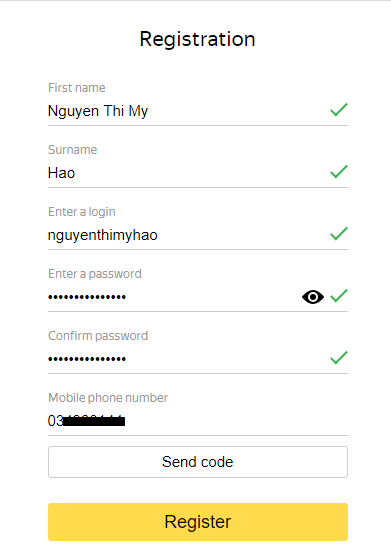Click the green checkmark beside Surname
Viewport: 391px width, 558px height.
pos(339,172)
